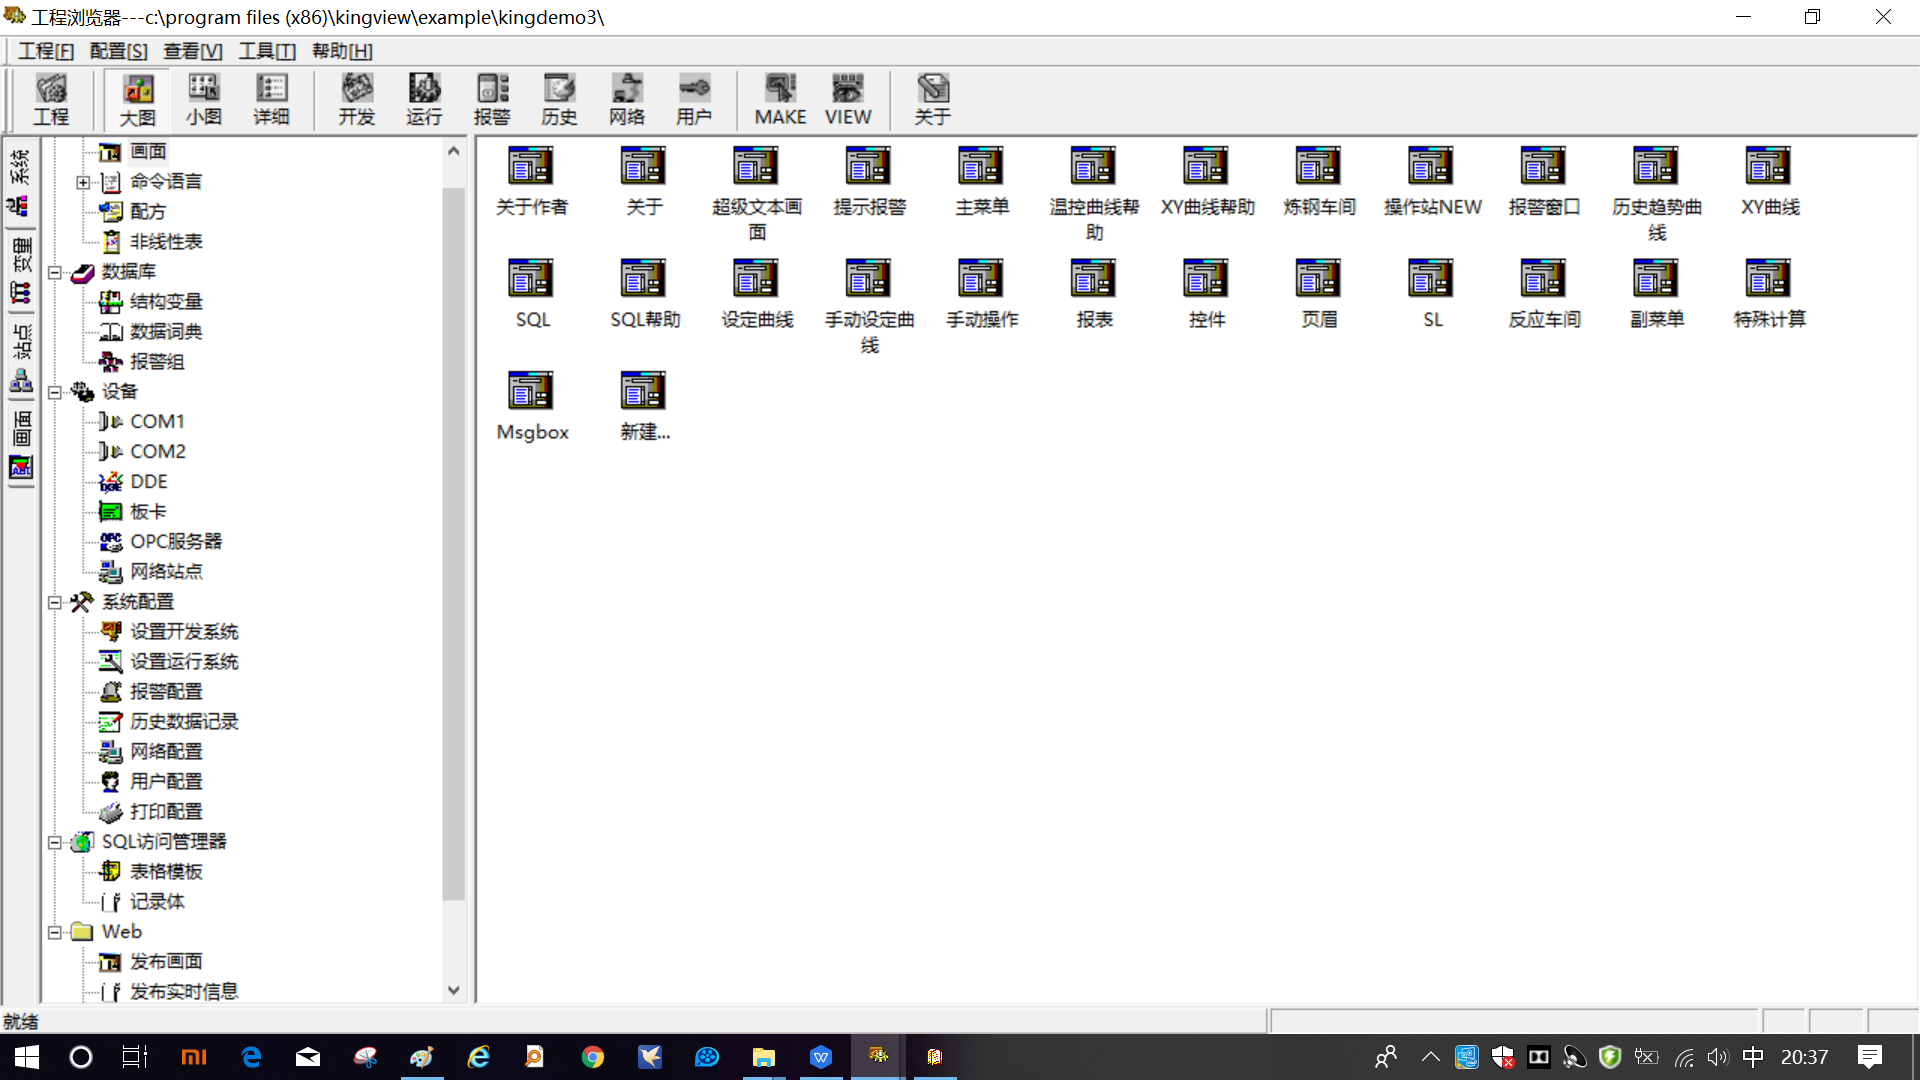The image size is (1920, 1080).
Task: Open the 工具[T] menu
Action: pyautogui.click(x=266, y=51)
